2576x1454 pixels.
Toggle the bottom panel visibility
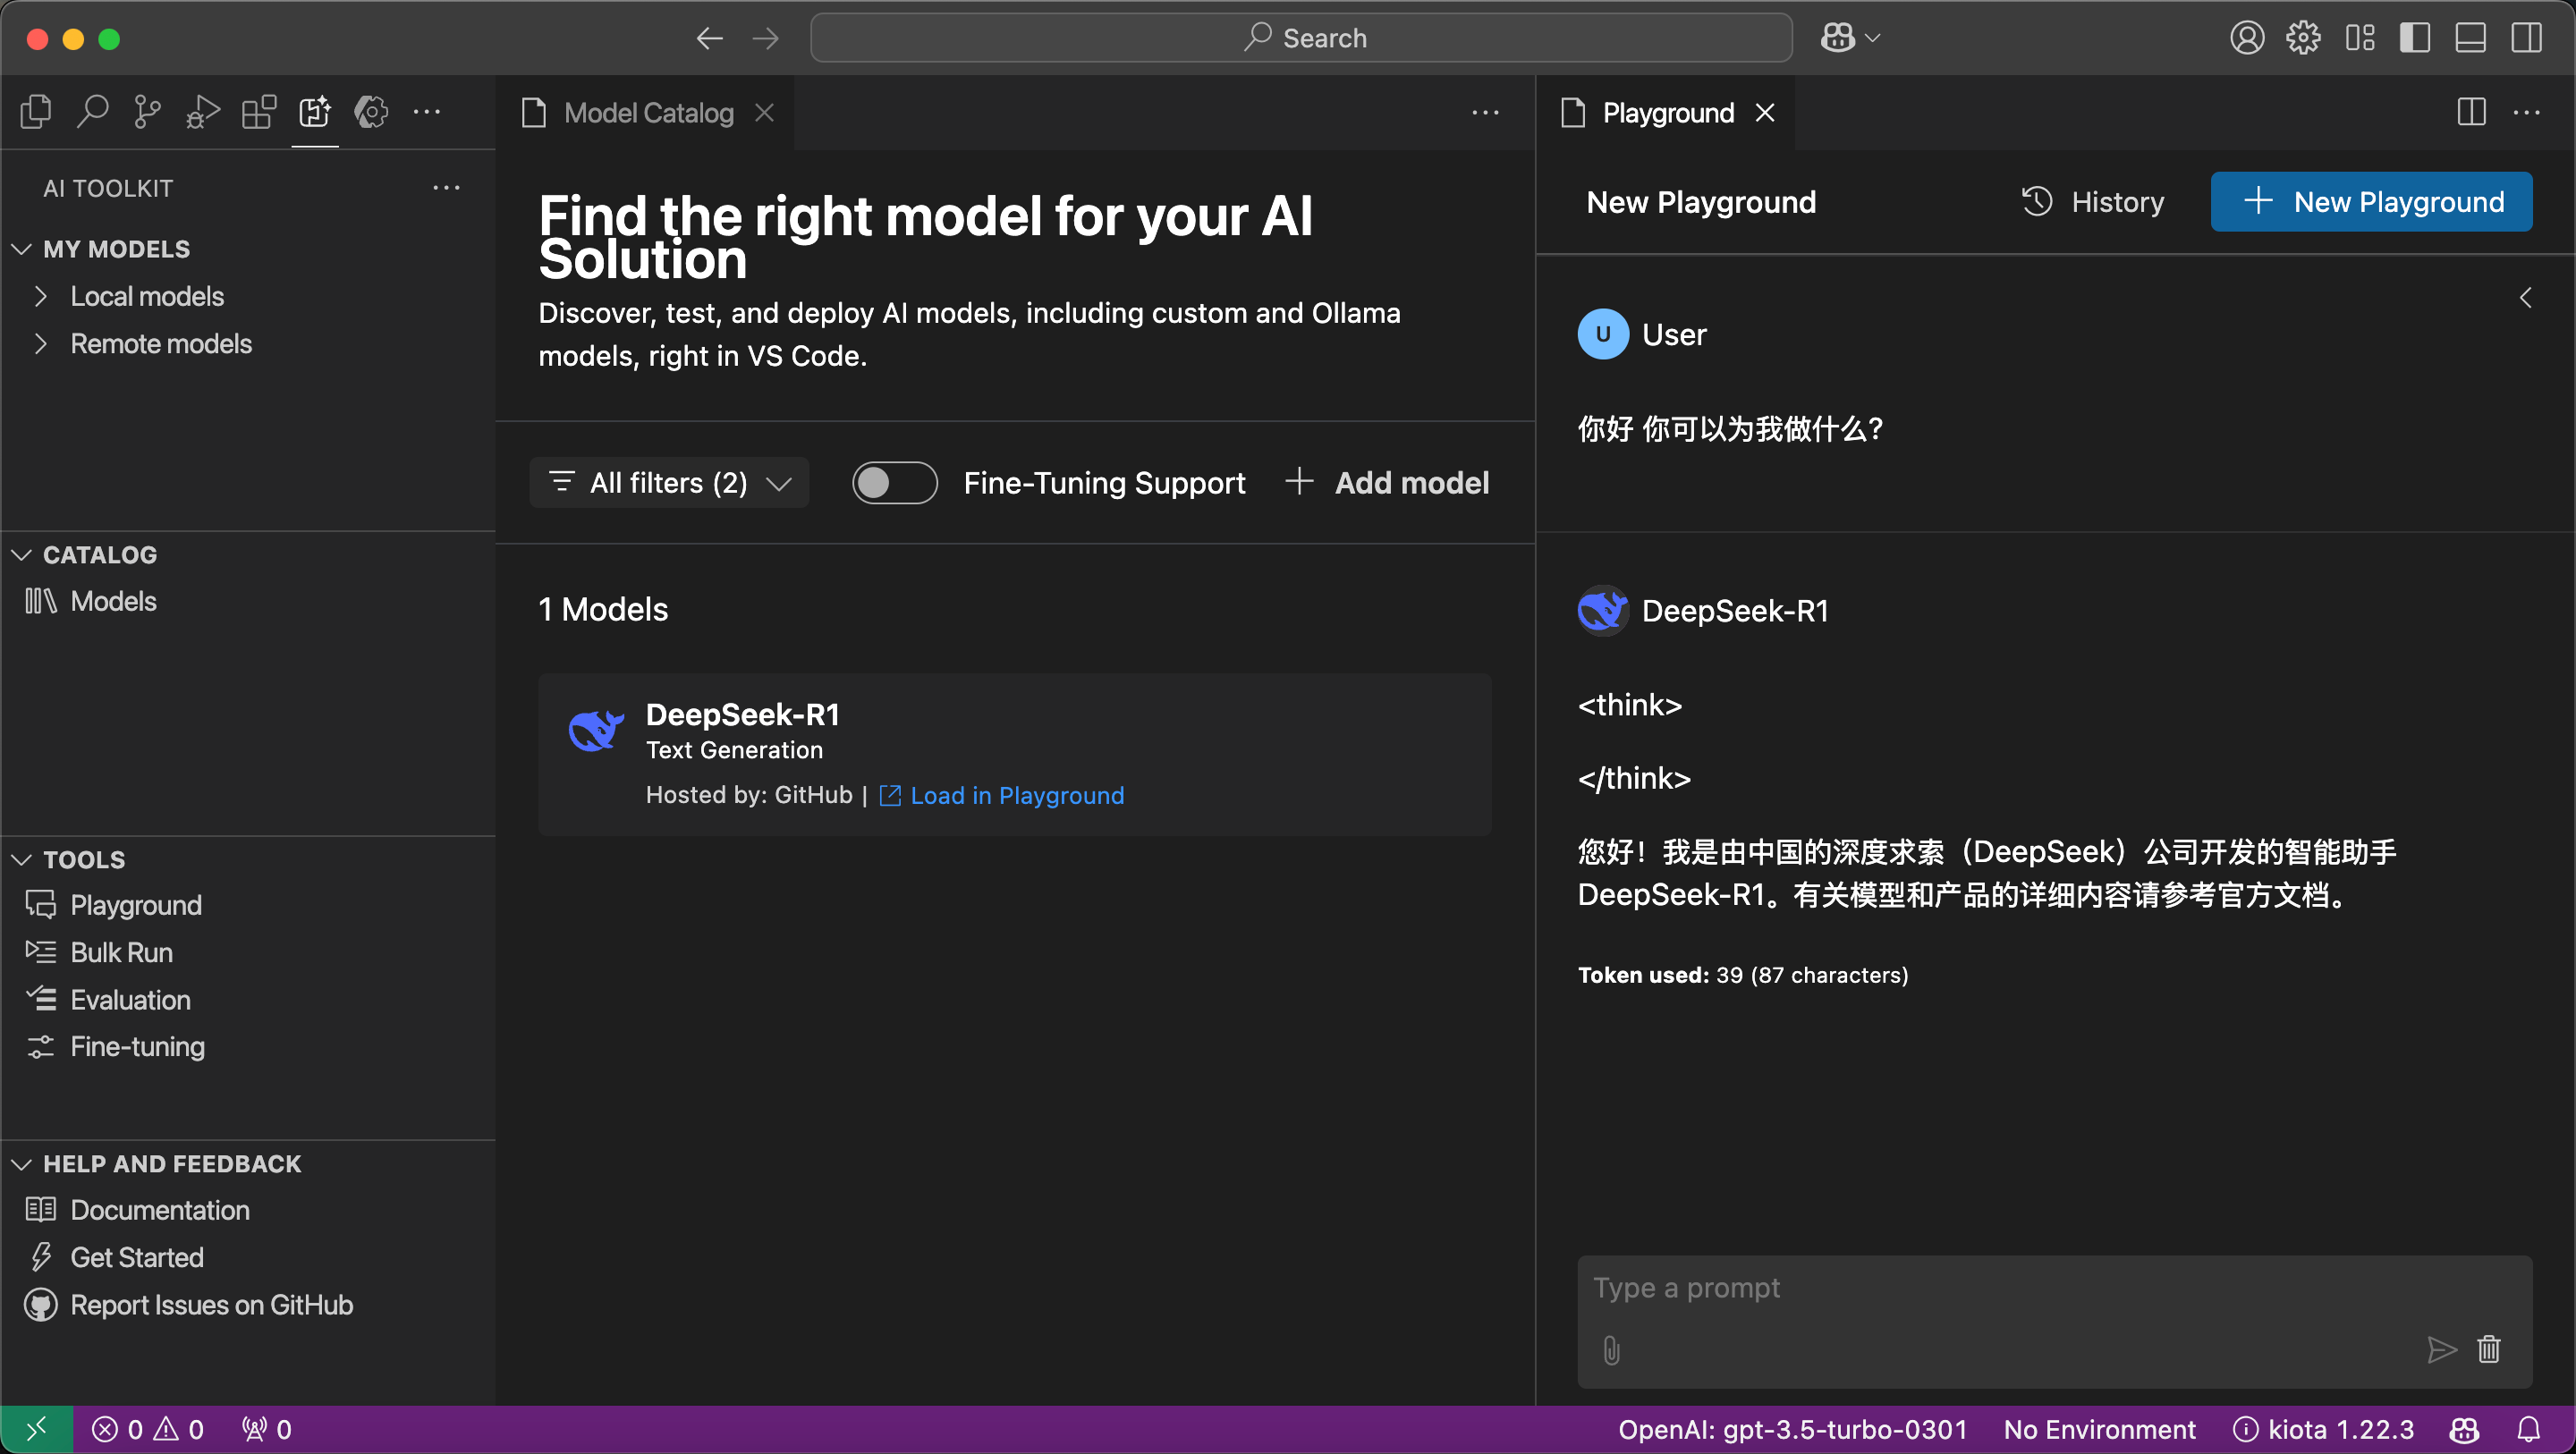tap(2470, 38)
